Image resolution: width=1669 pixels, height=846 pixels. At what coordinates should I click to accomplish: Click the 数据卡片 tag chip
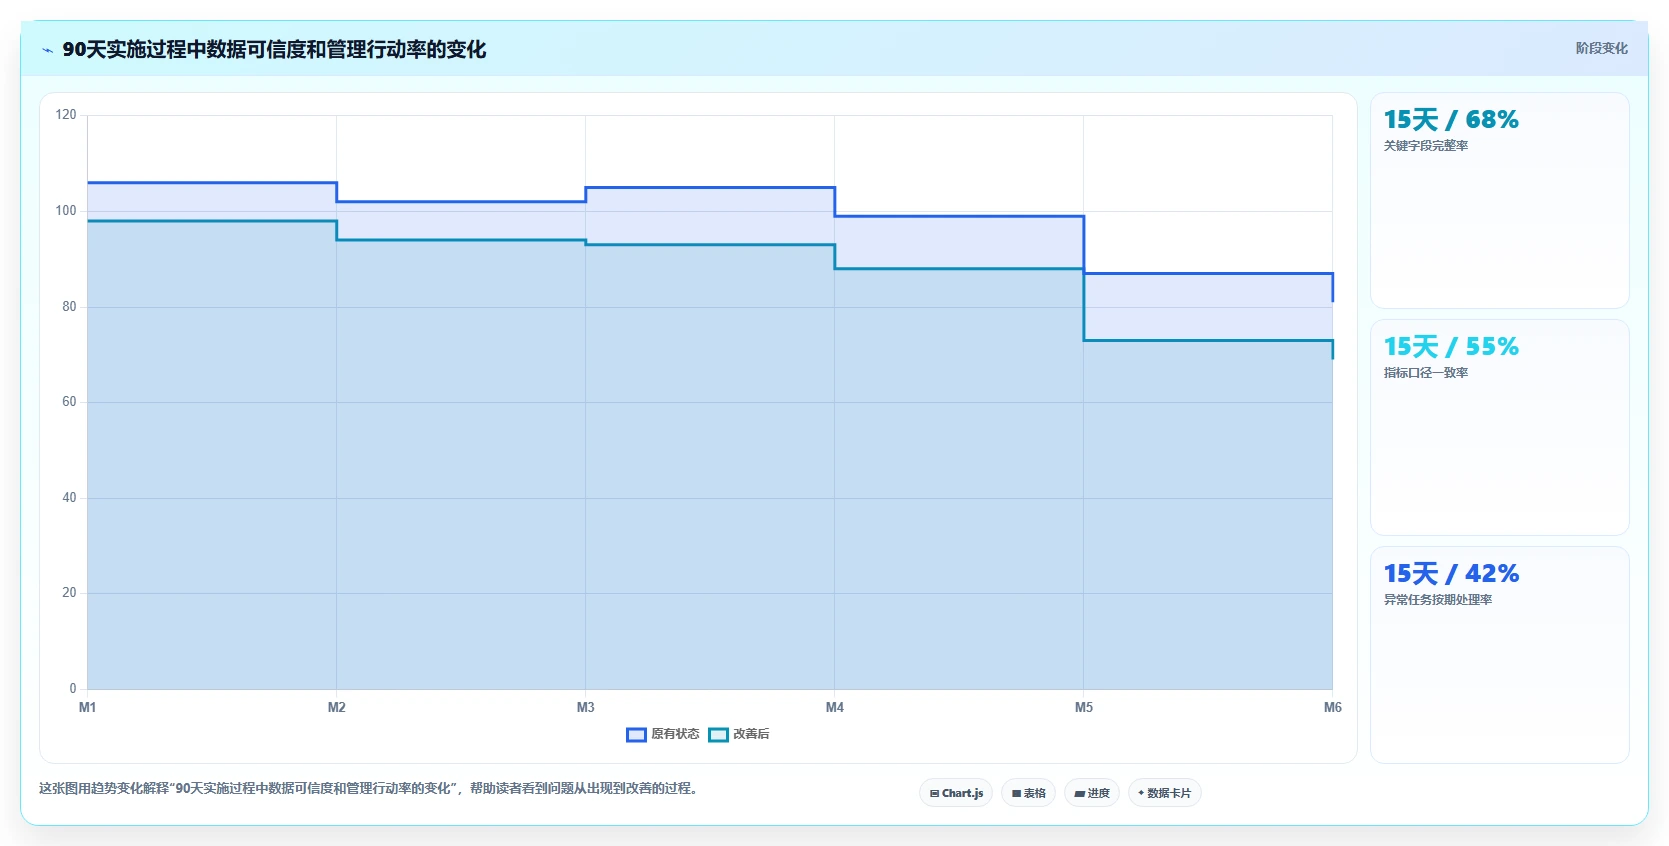1164,793
